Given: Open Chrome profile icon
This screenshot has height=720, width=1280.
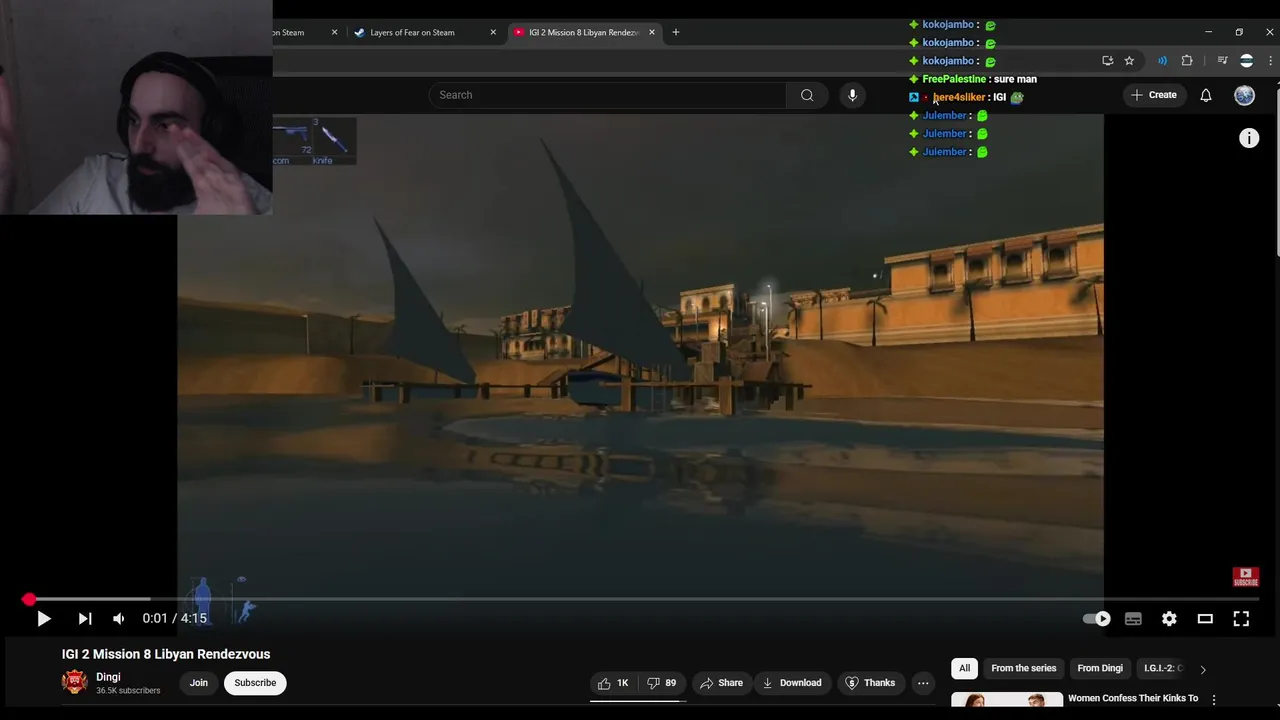Looking at the screenshot, I should [x=1246, y=61].
